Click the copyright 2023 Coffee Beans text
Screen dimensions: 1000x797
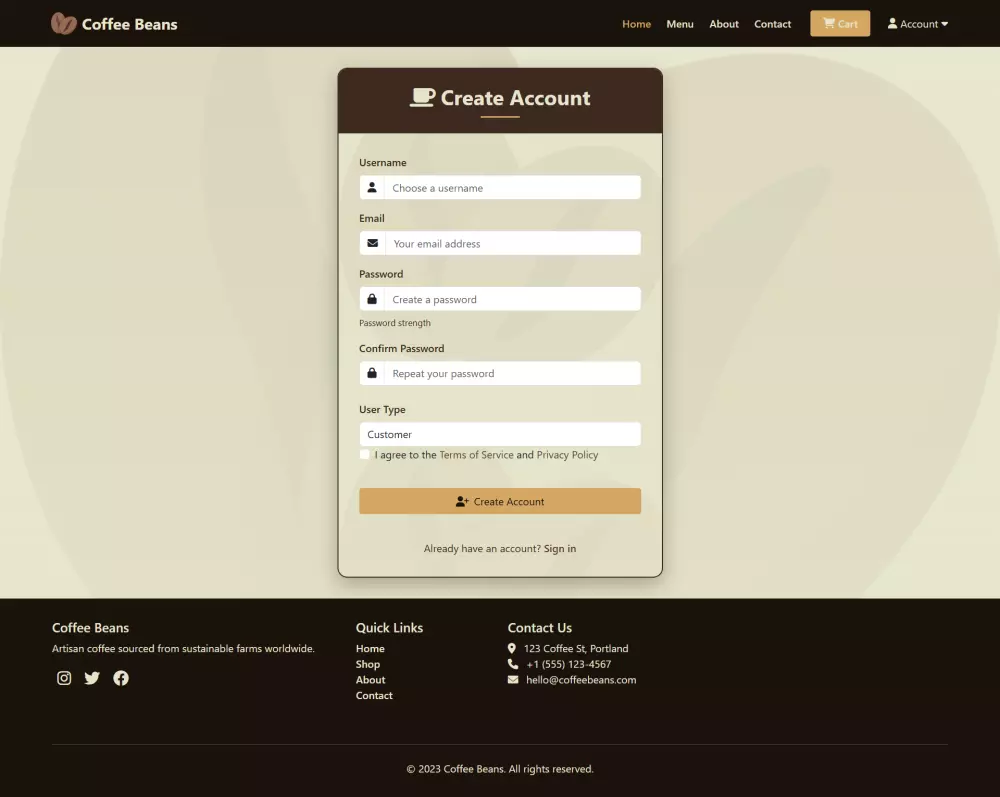pos(500,769)
